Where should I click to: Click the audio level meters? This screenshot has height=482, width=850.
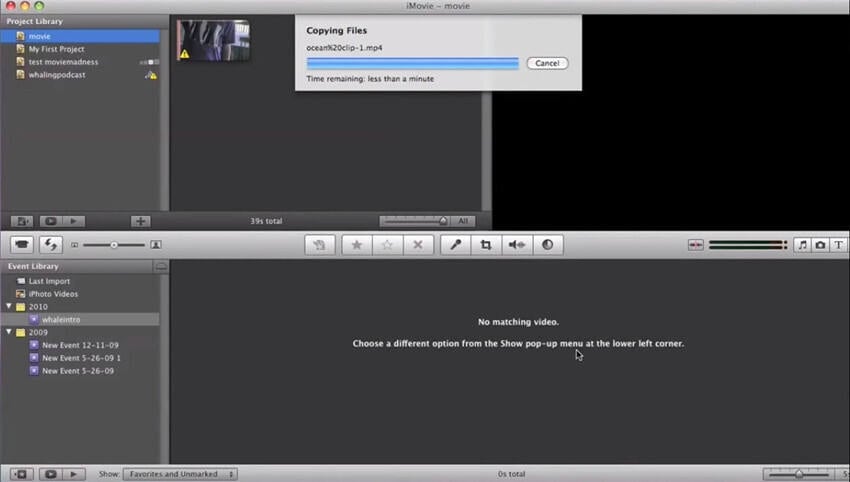748,245
